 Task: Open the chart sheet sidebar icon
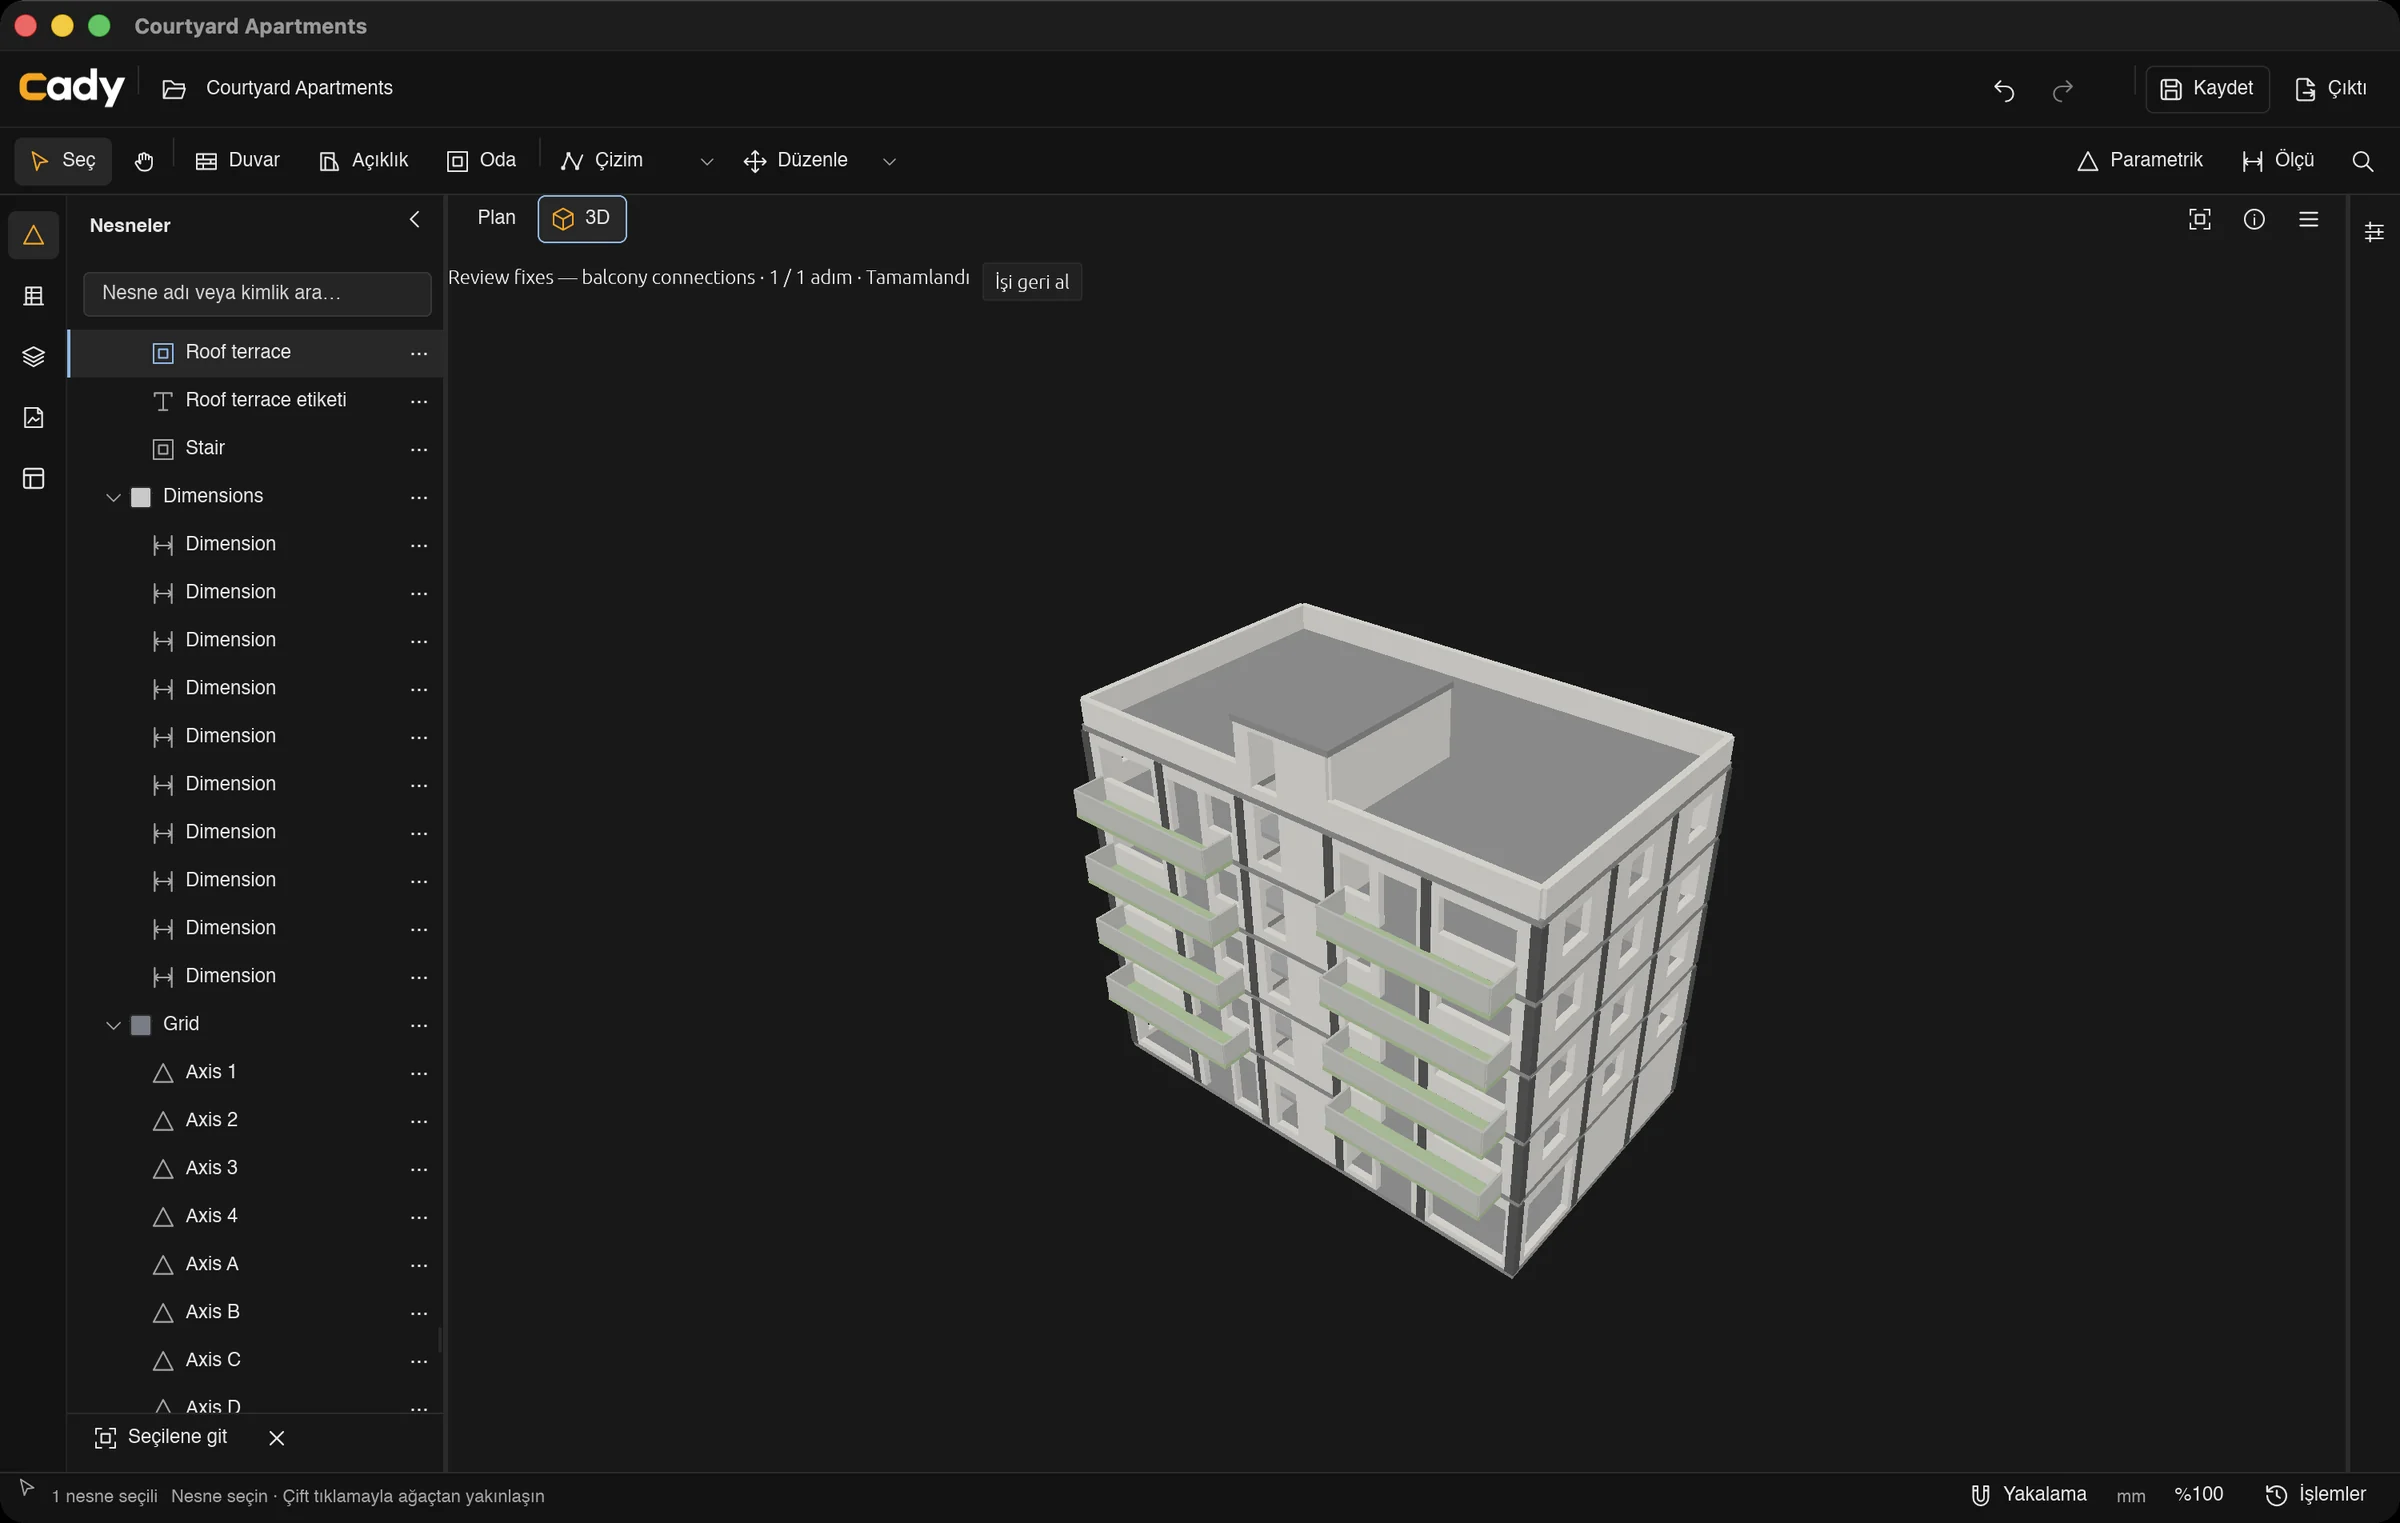tap(33, 418)
